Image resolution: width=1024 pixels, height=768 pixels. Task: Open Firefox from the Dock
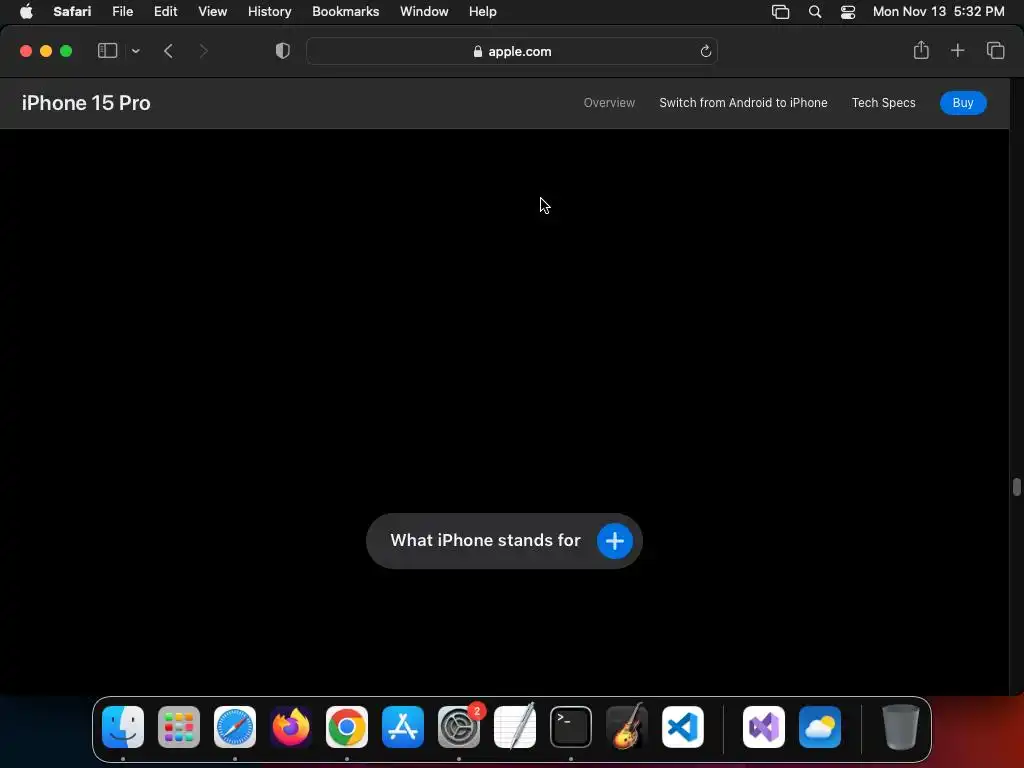[291, 727]
